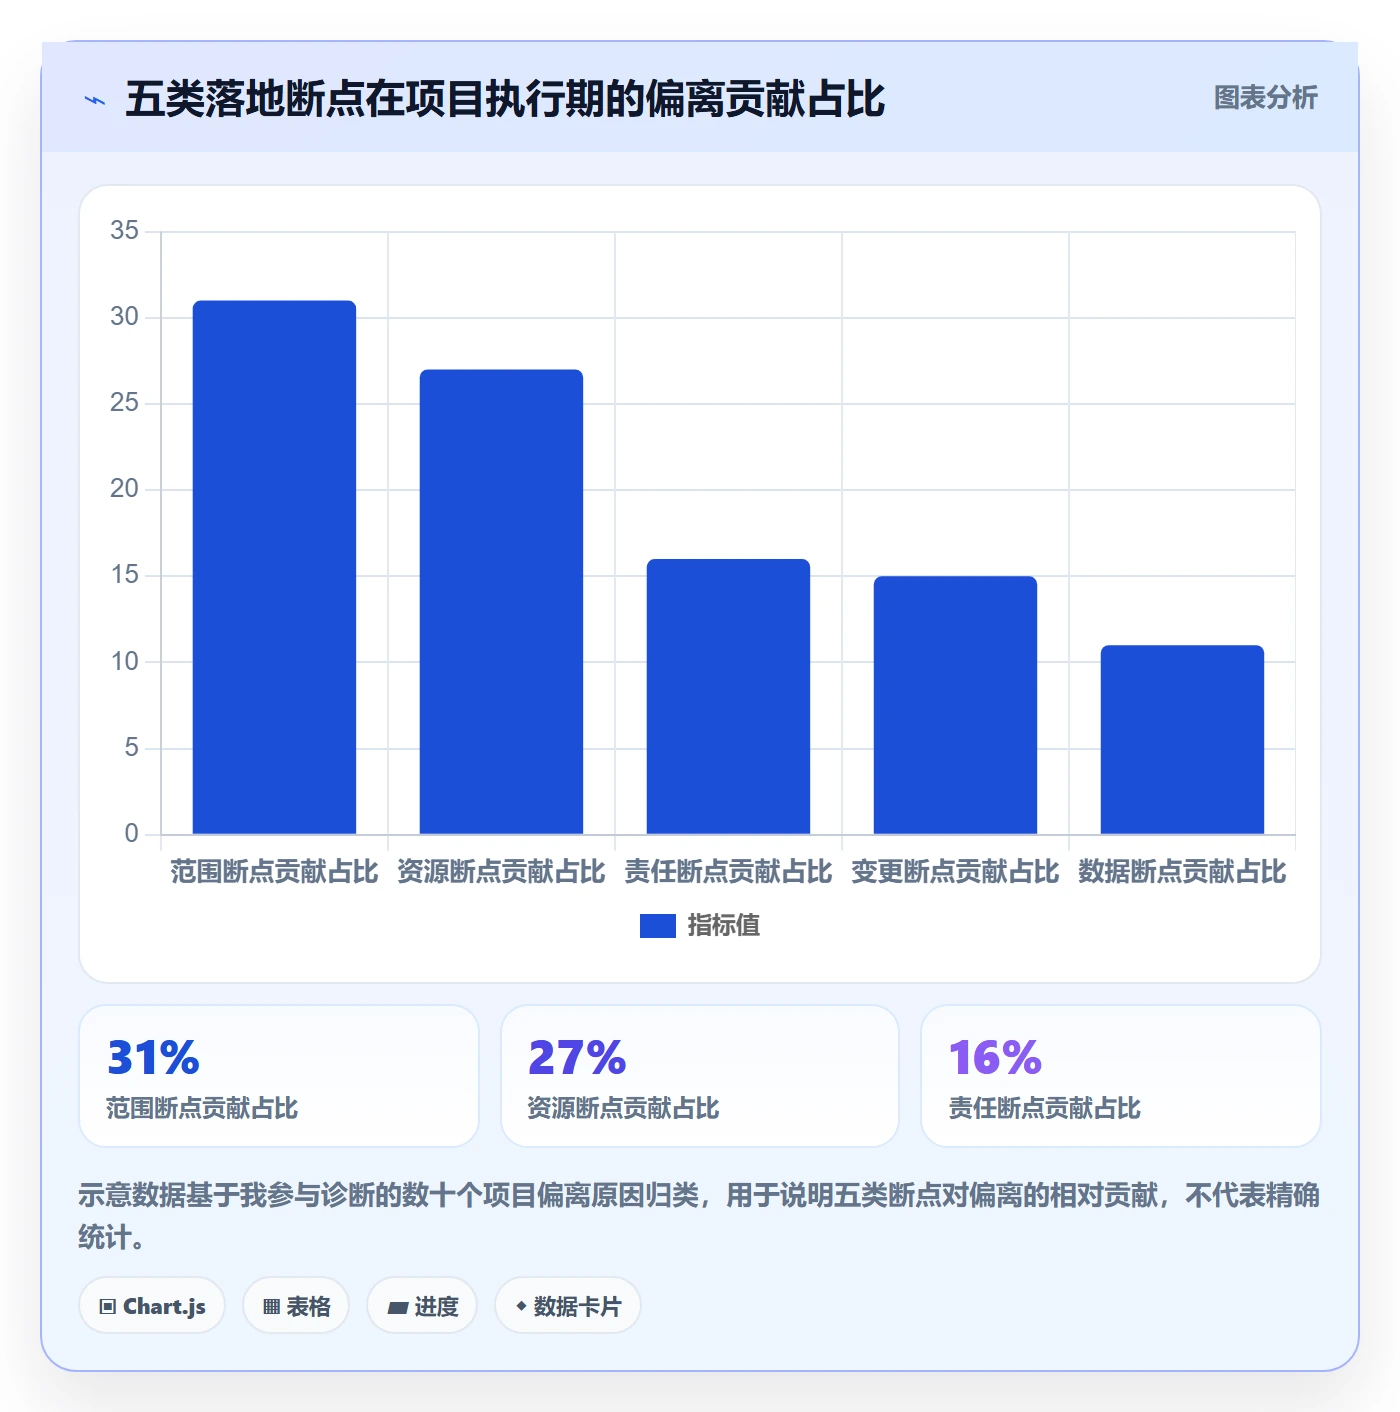Toggle the 指标值 legend color swatch
1400x1412 pixels.
point(657,926)
